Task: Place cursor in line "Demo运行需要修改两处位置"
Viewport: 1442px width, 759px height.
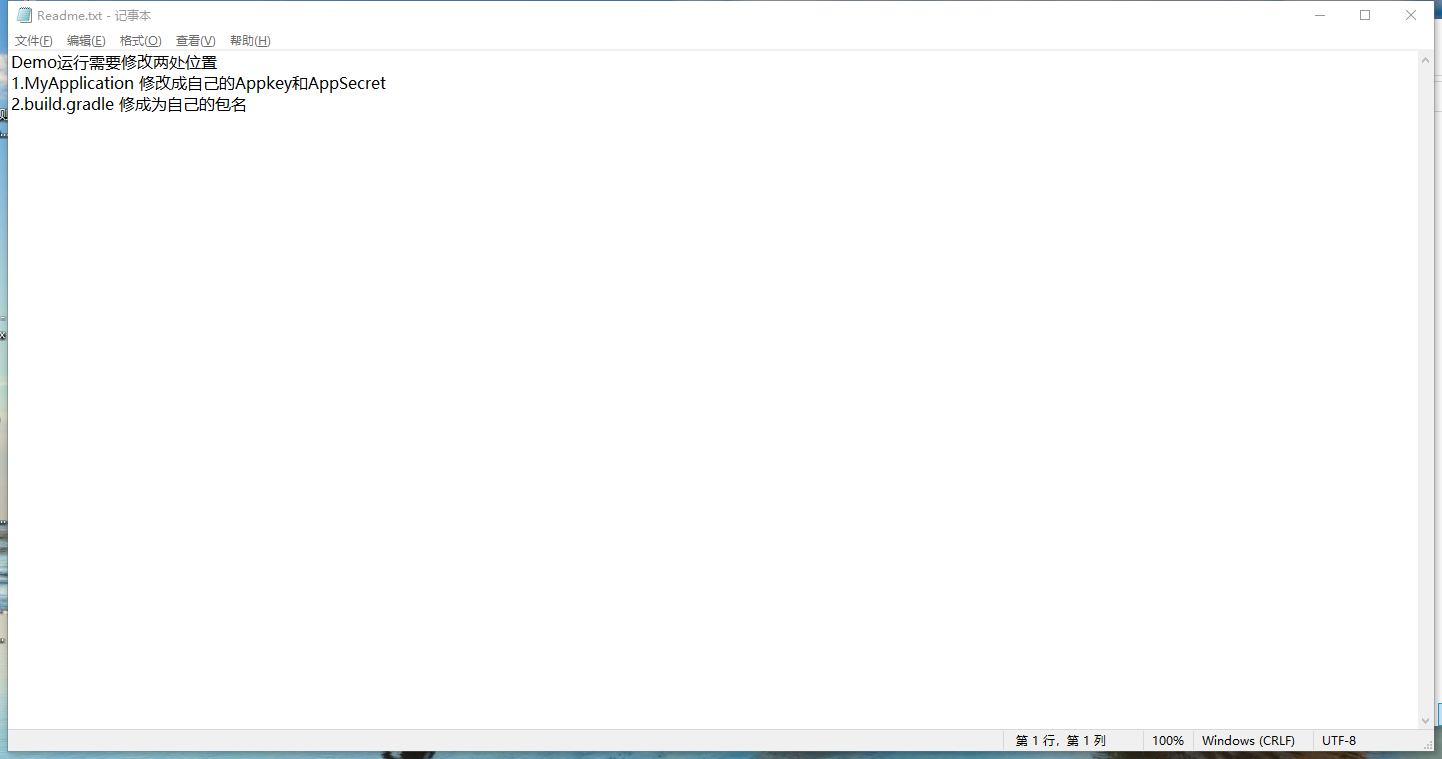Action: 114,62
